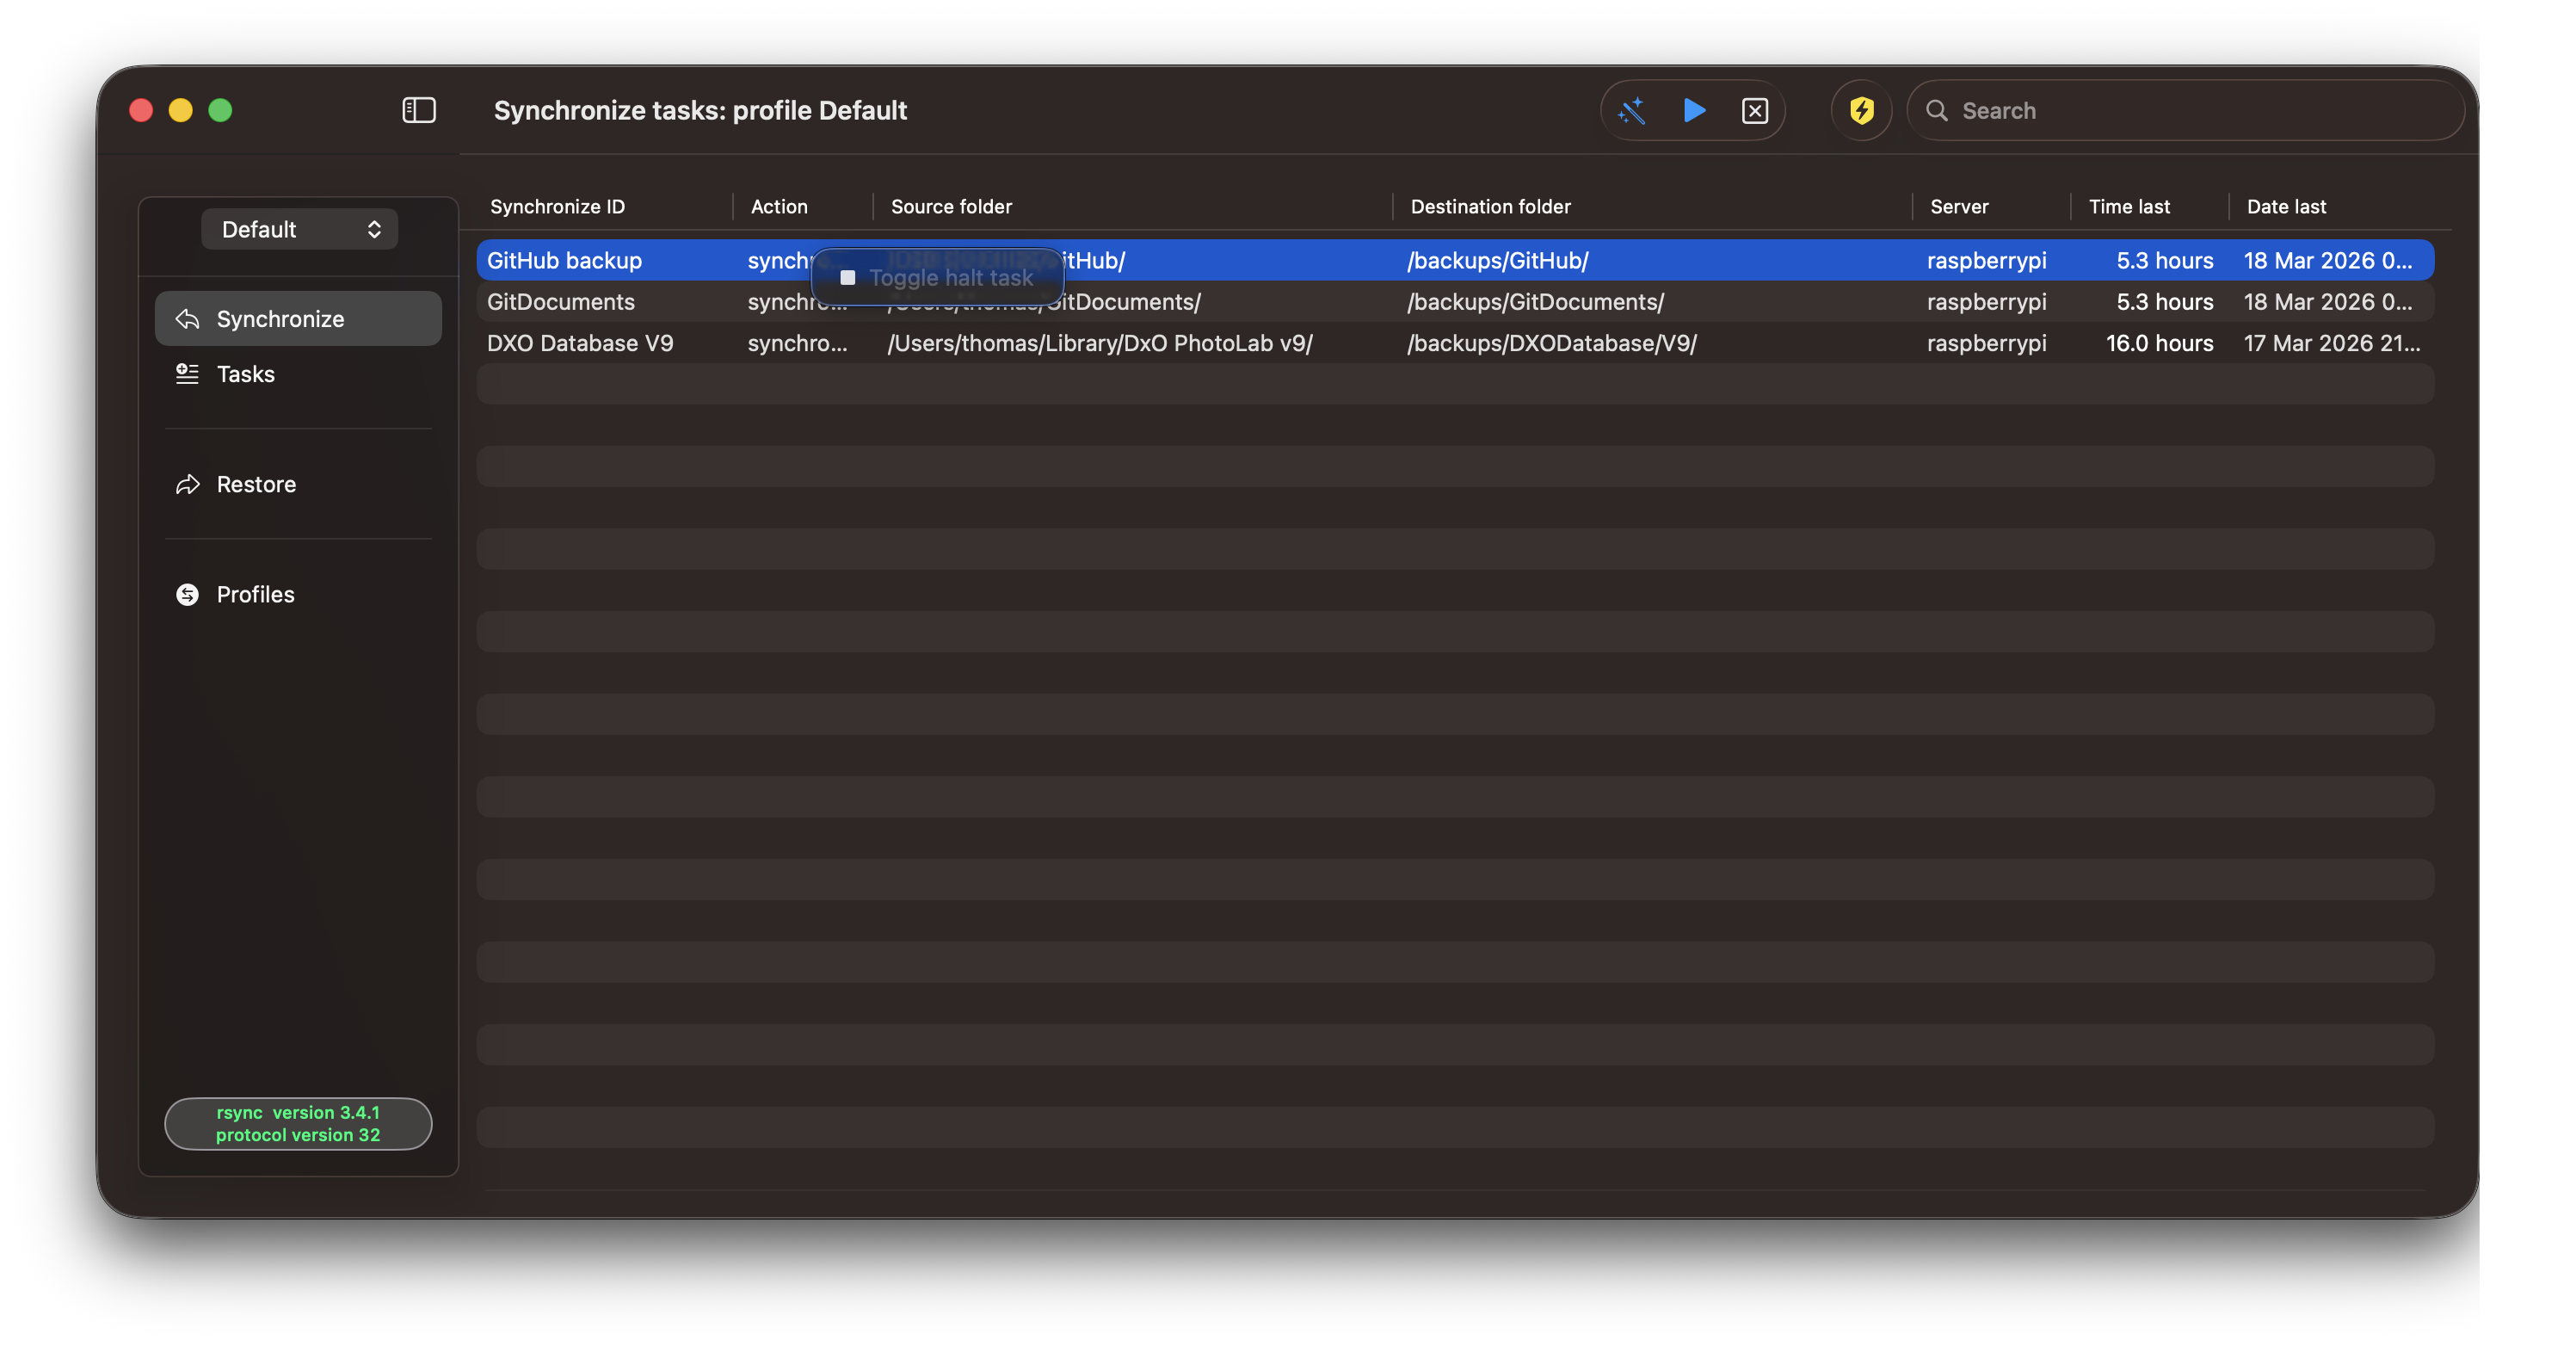Open the Default profile dropdown
Viewport: 2576px width, 1346px height.
click(299, 229)
